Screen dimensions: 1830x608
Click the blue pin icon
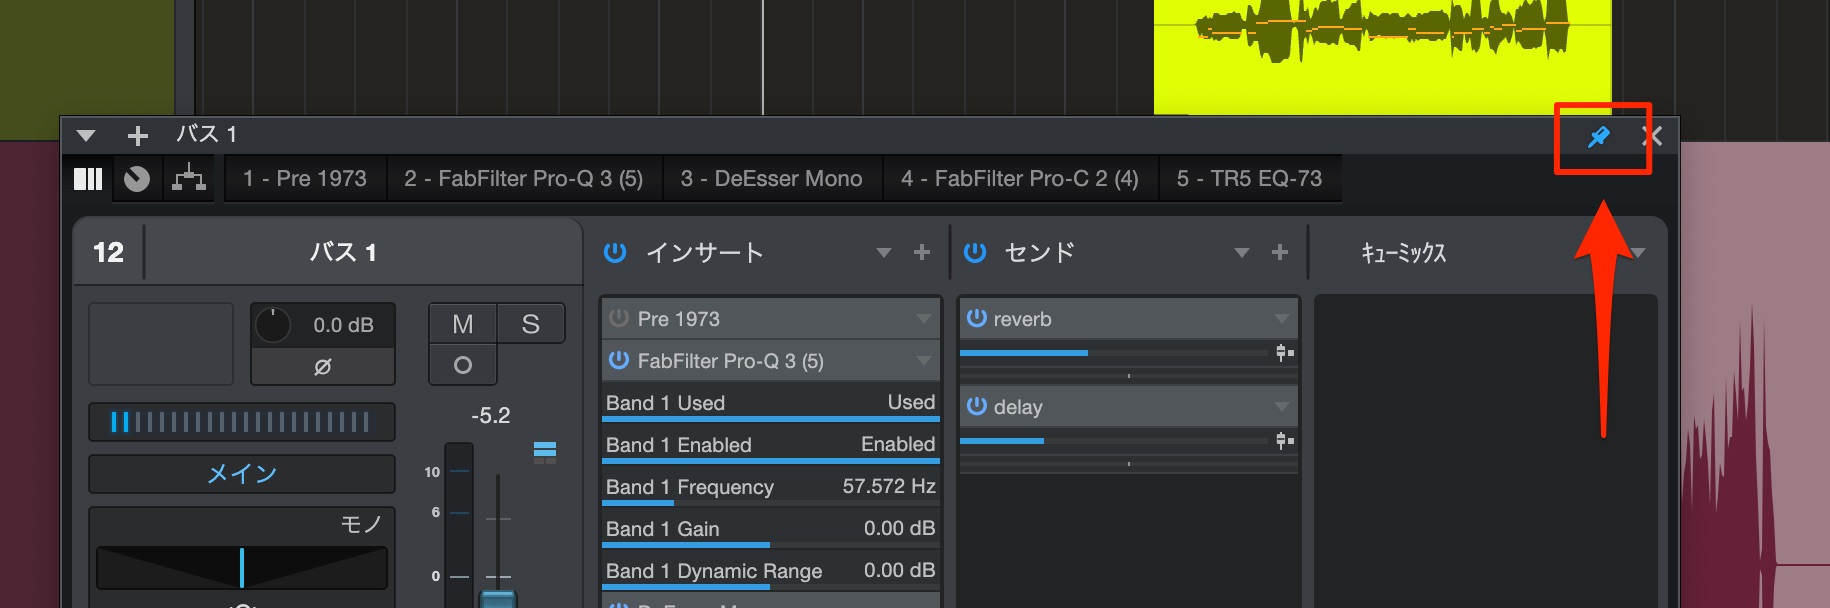[1599, 137]
